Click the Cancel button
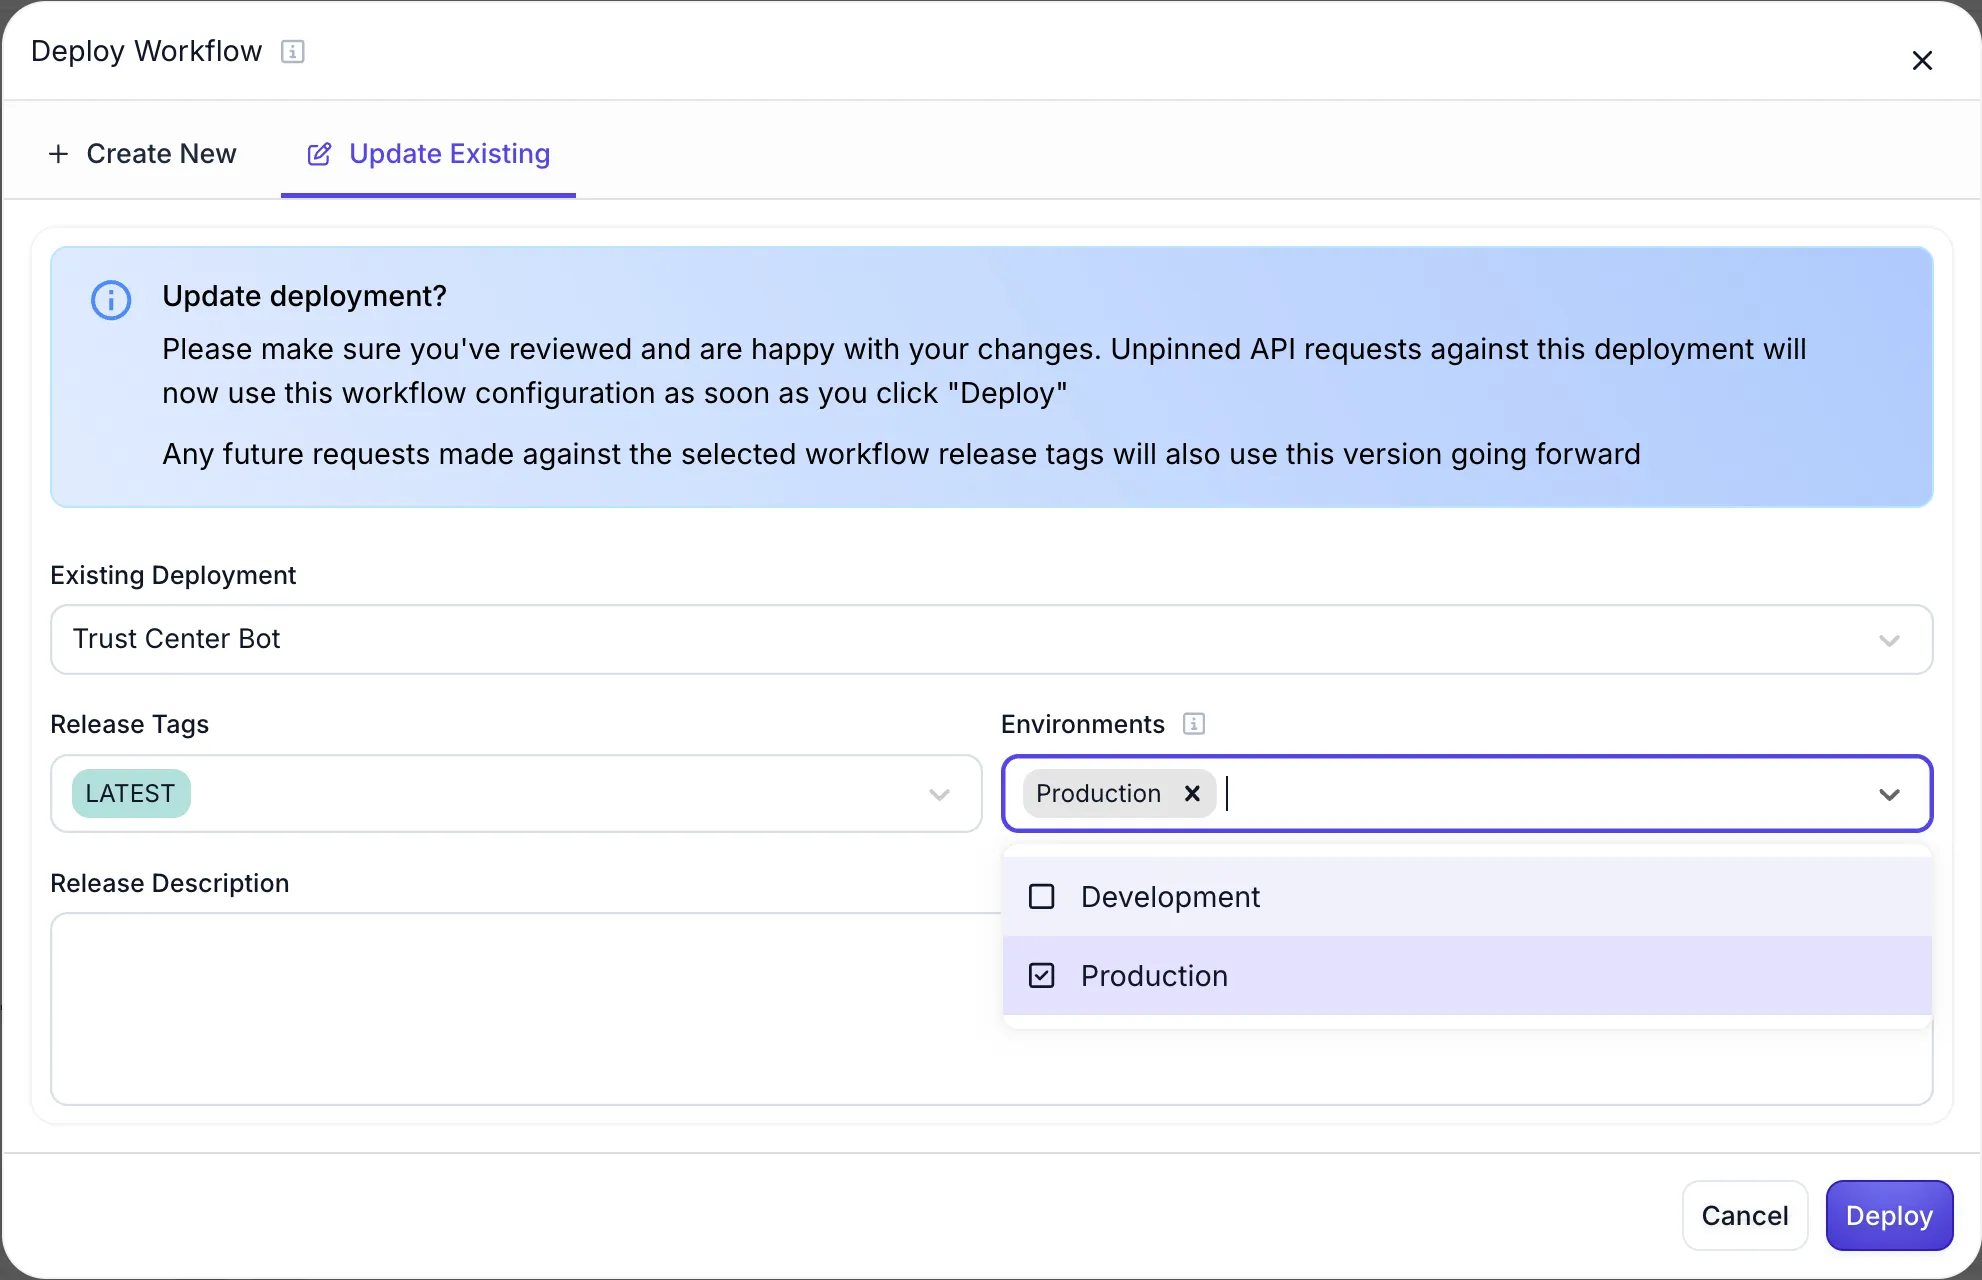The width and height of the screenshot is (1982, 1280). tap(1744, 1216)
